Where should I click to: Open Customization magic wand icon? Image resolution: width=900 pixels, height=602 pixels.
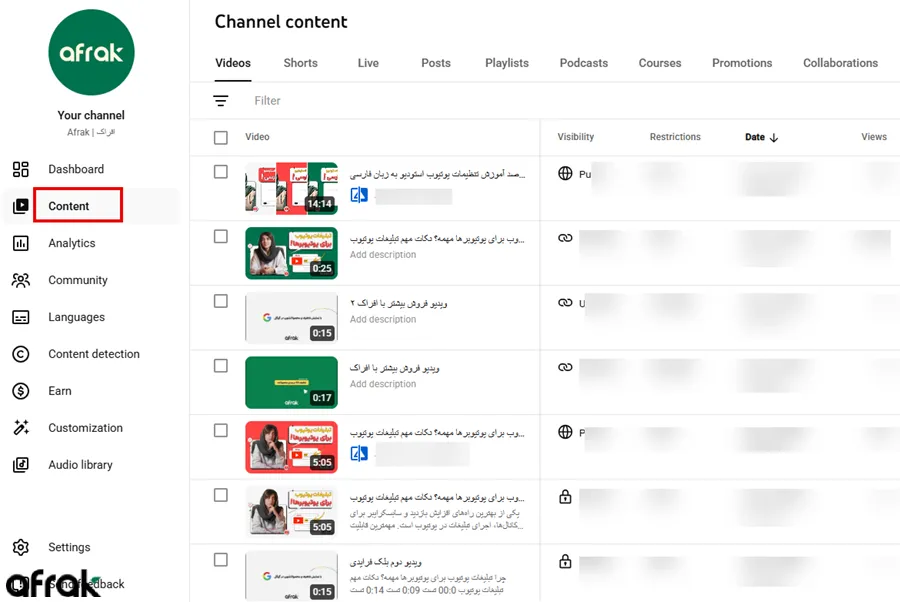click(x=21, y=428)
